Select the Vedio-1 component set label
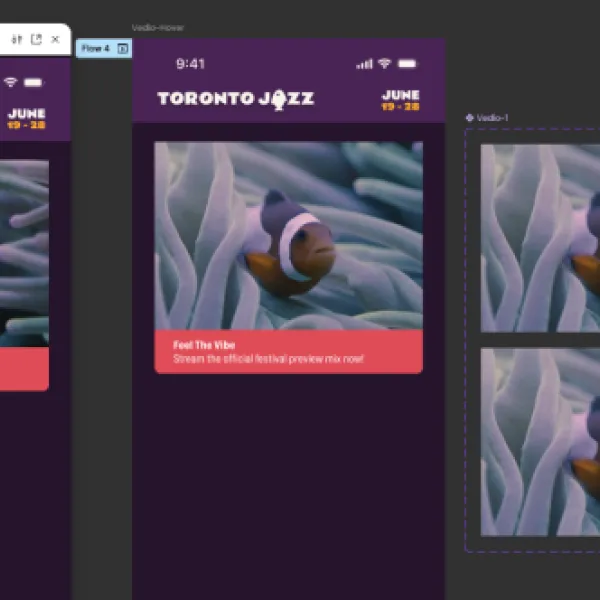 (x=492, y=118)
